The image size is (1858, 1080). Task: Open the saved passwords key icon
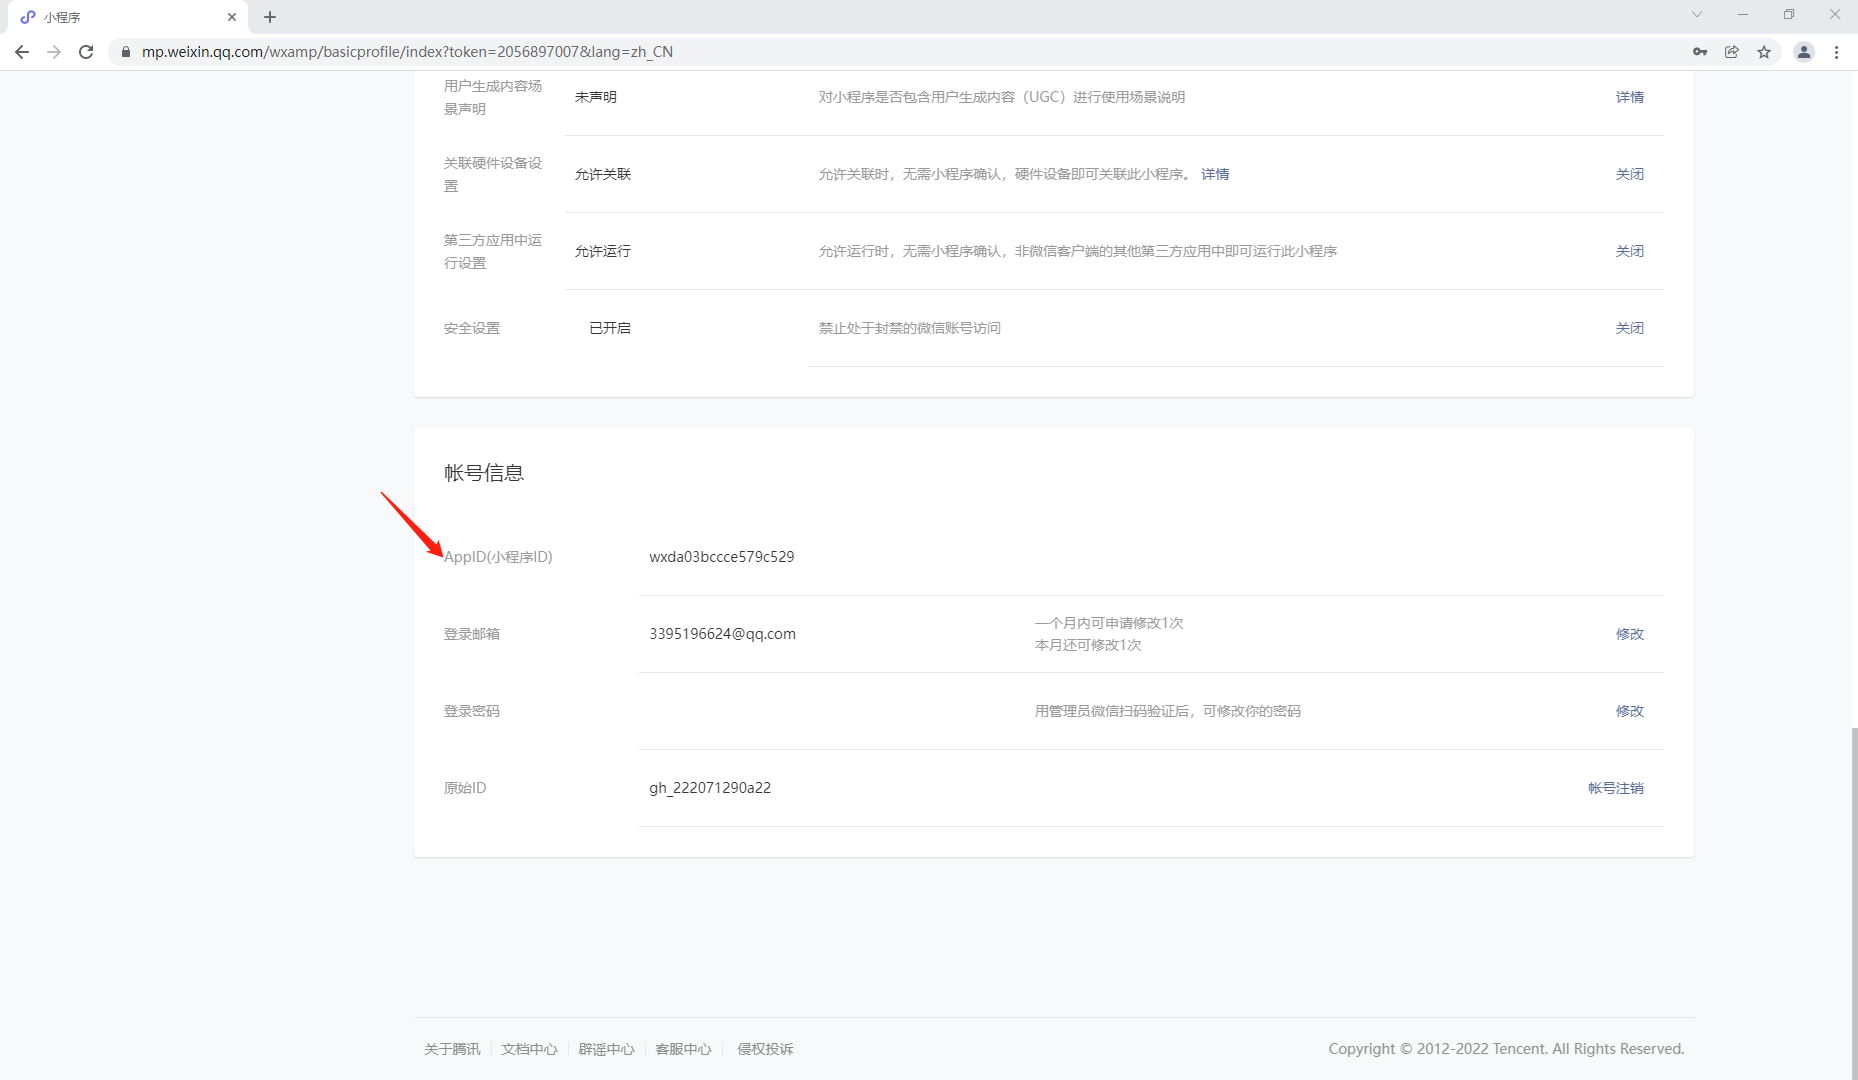coord(1700,52)
